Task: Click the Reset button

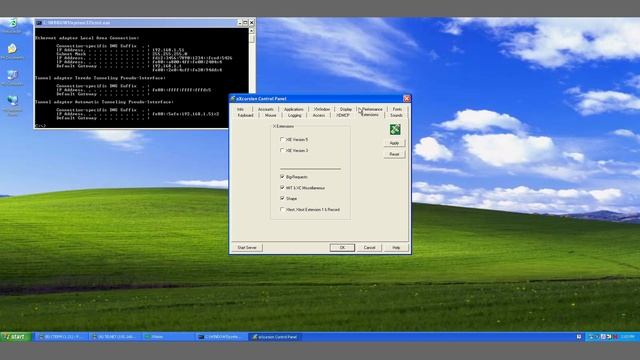Action: pos(394,154)
